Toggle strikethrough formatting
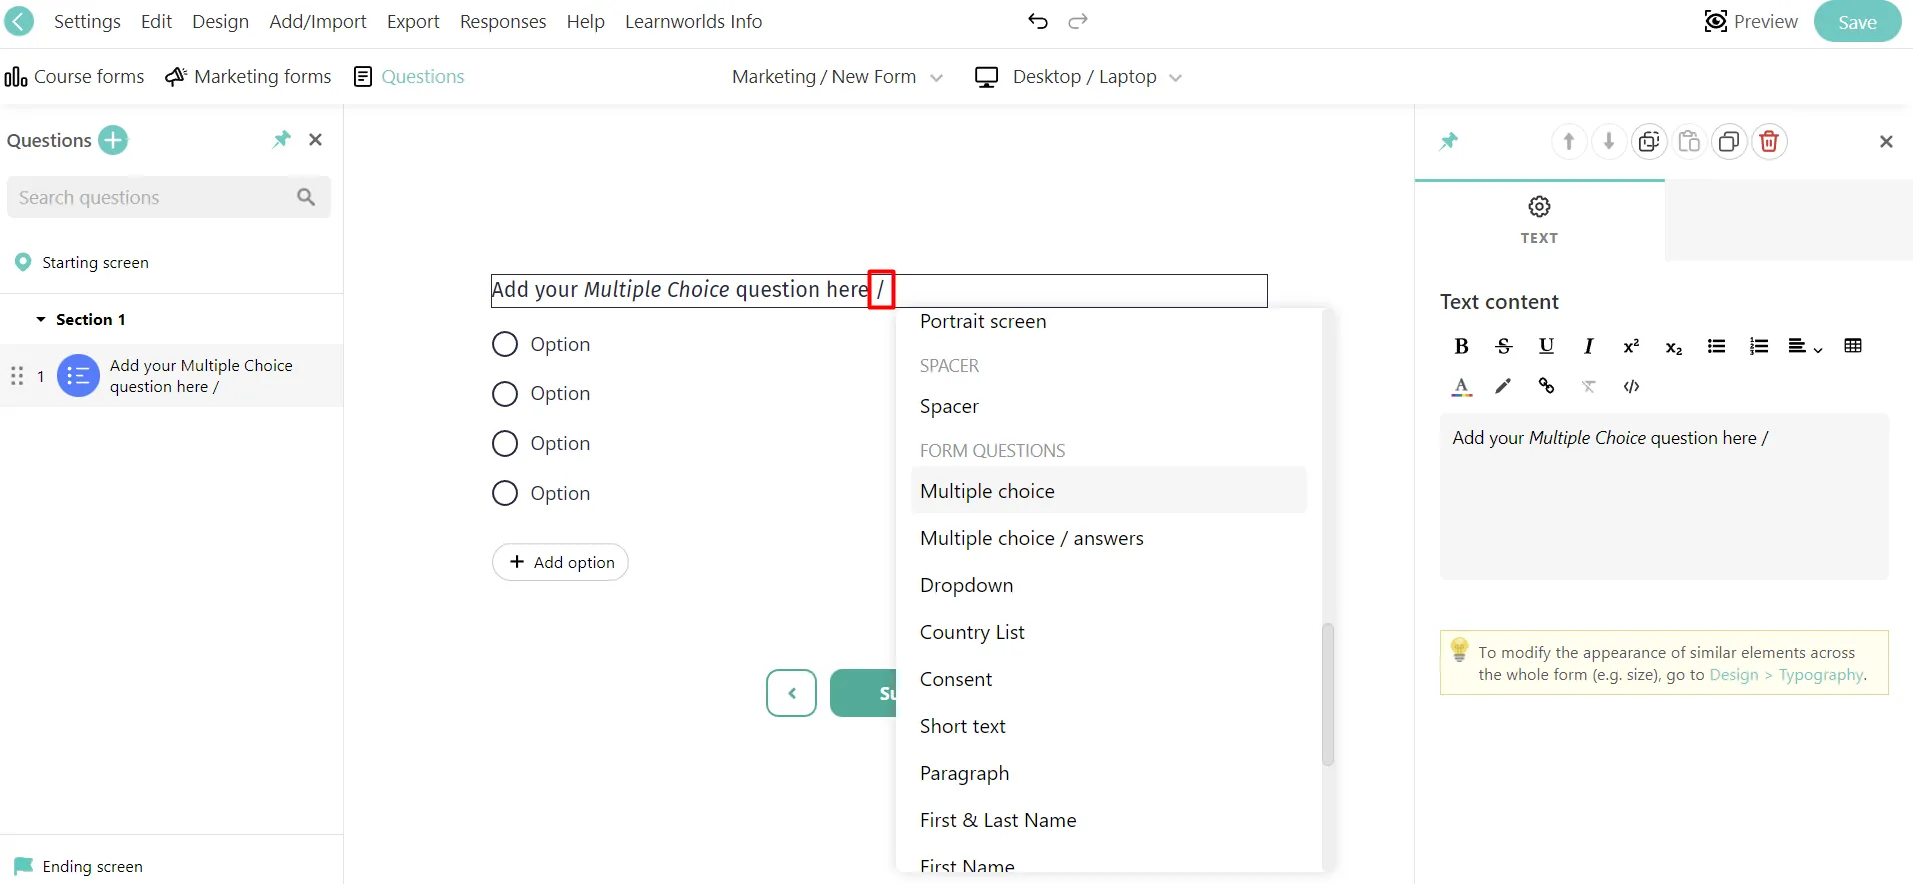 1503,346
